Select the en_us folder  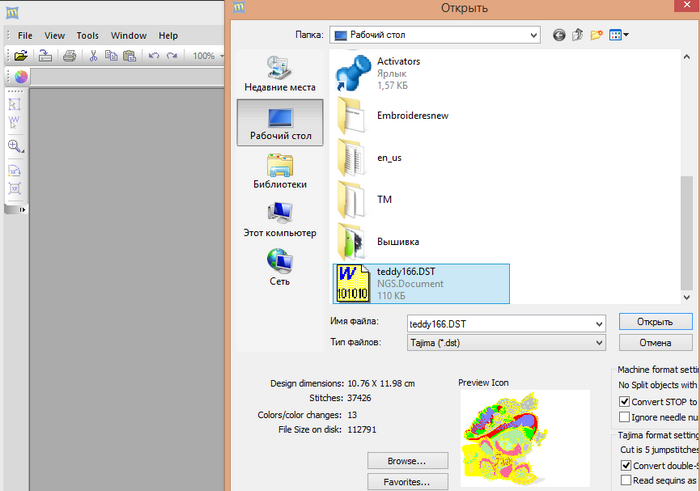click(421, 158)
